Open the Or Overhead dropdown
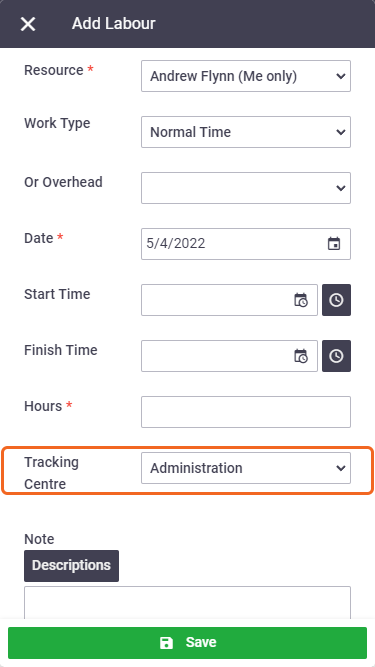 246,188
